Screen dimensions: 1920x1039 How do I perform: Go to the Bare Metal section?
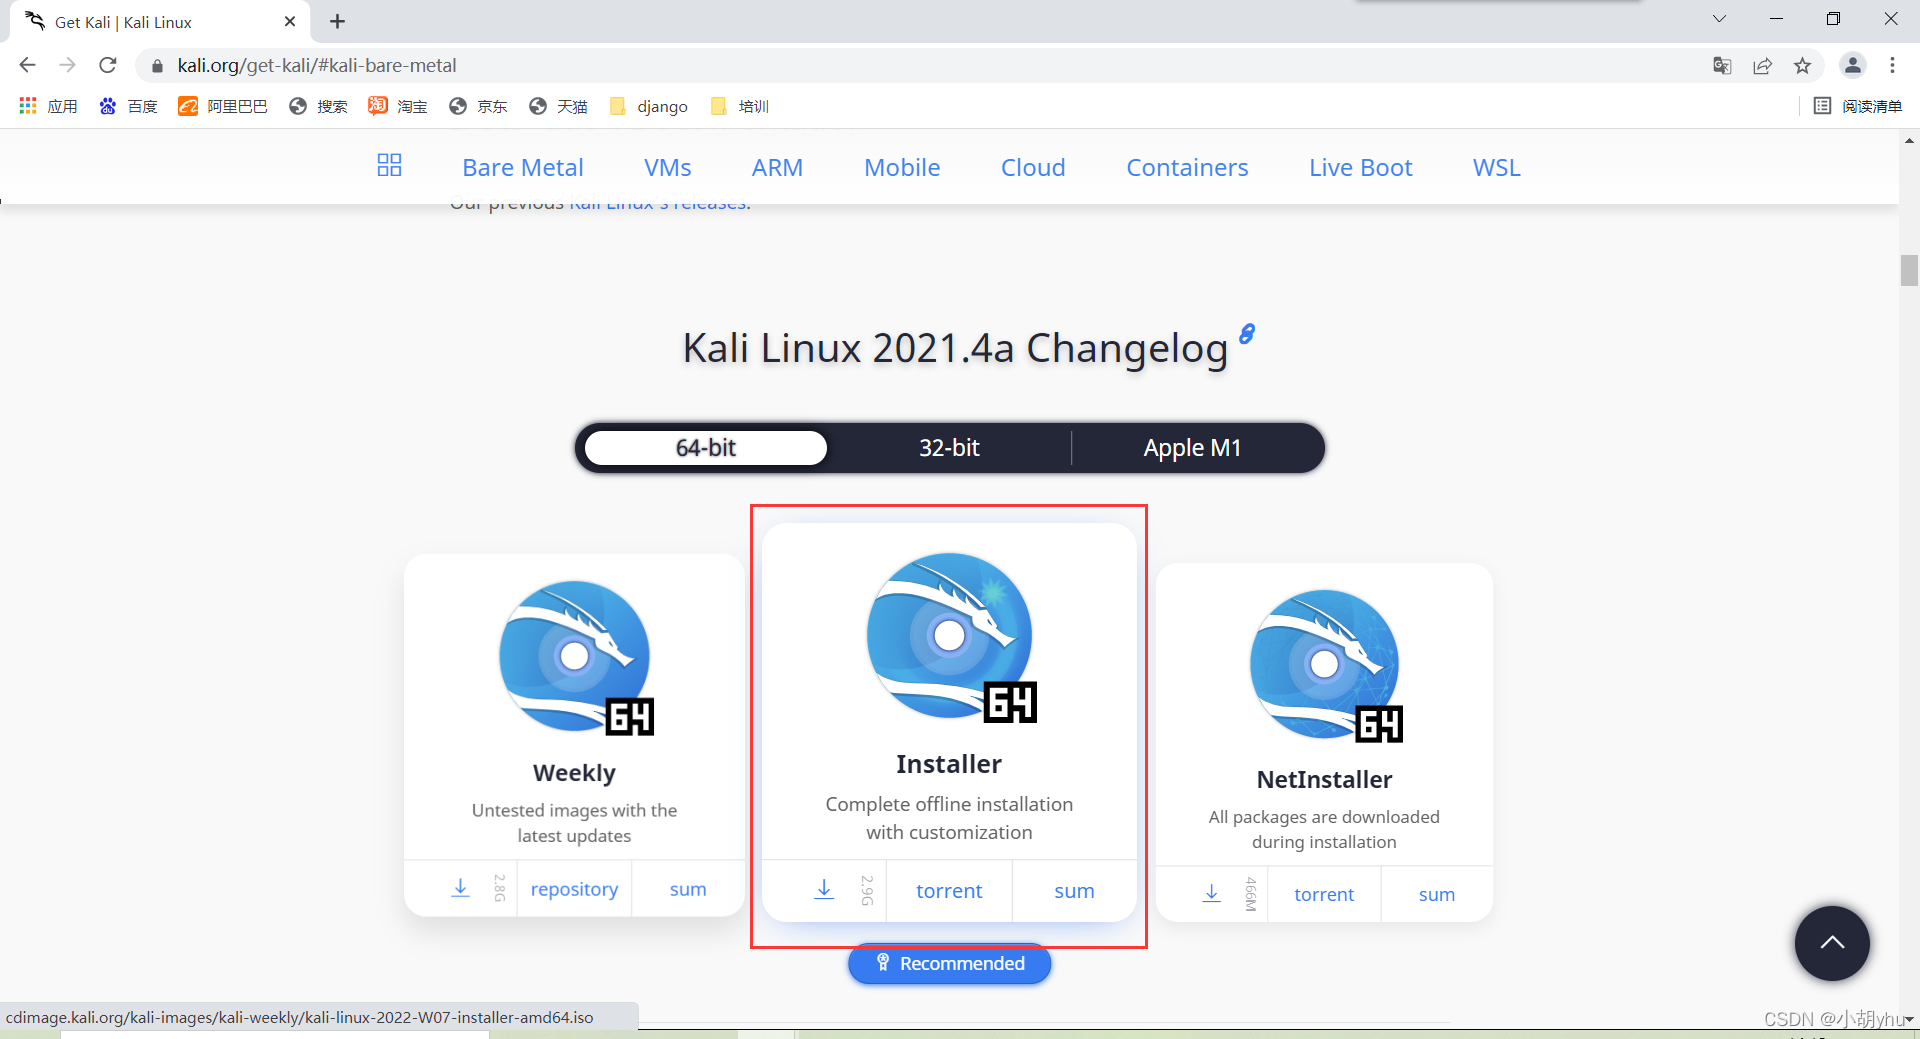coord(523,167)
